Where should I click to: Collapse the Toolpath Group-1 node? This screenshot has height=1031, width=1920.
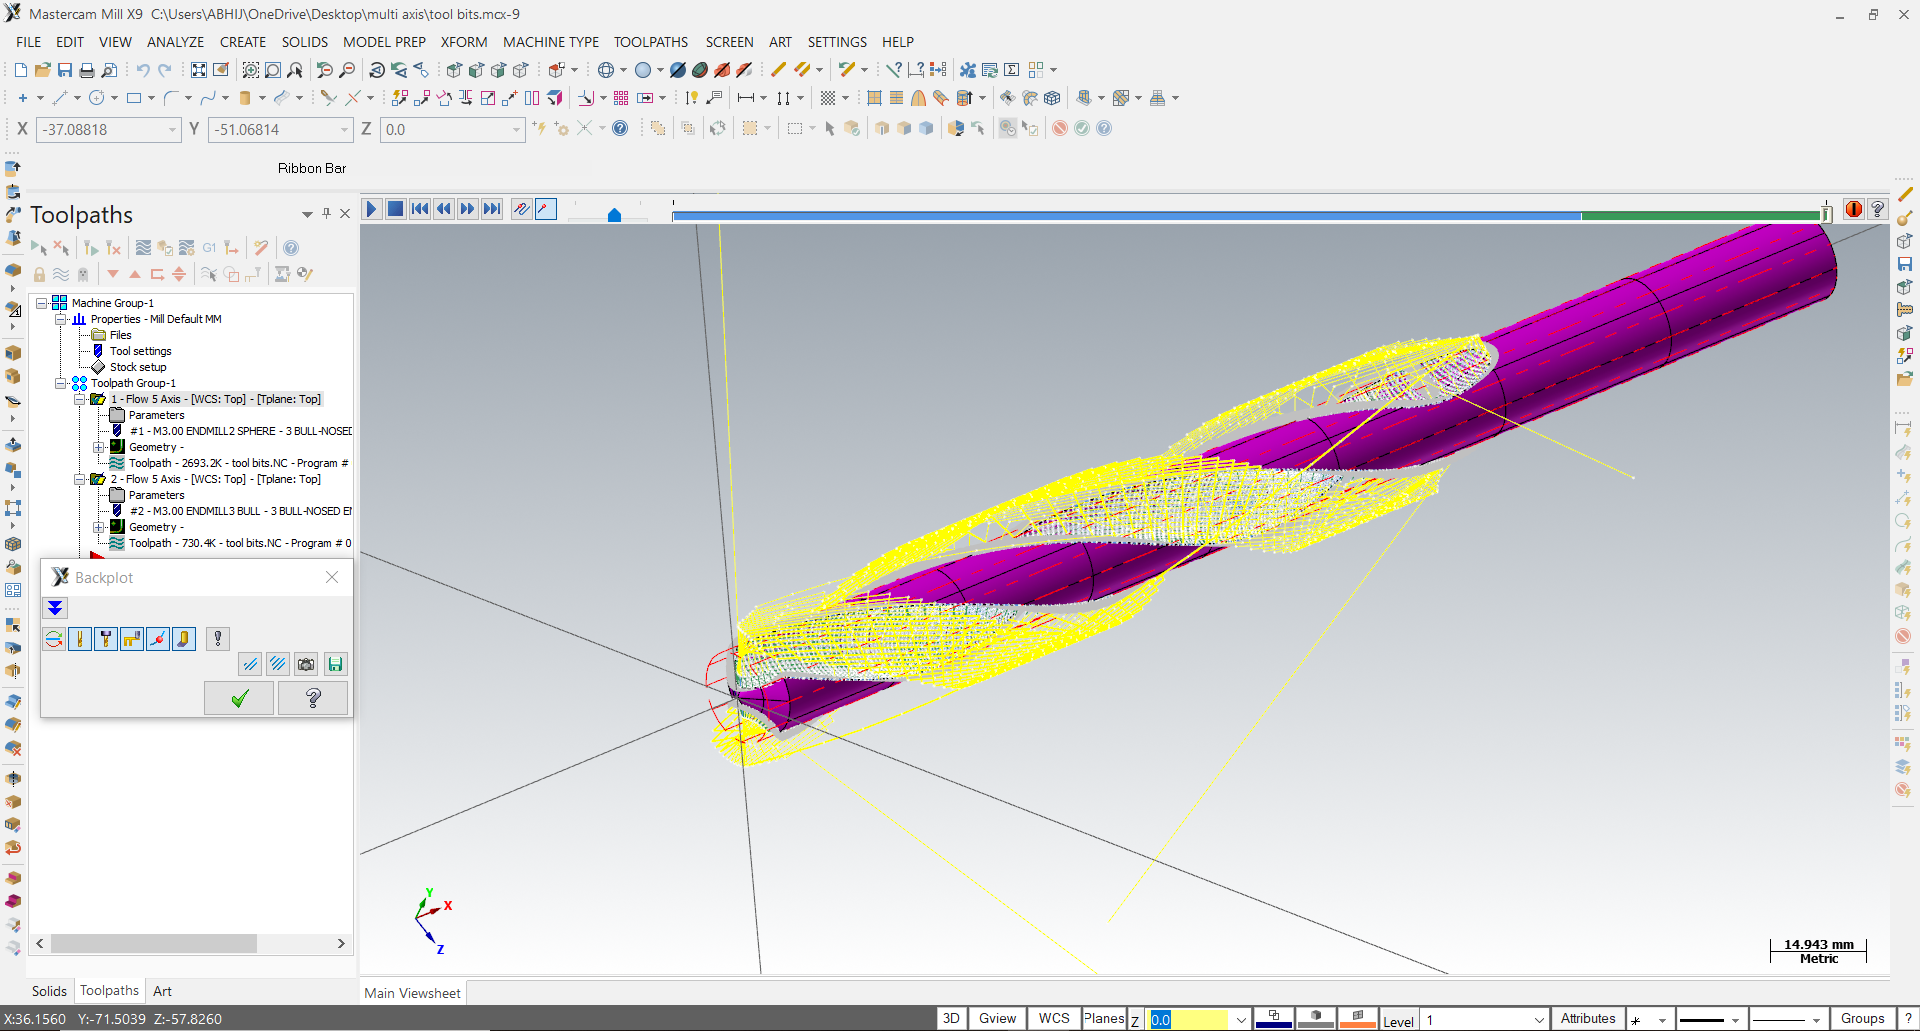[60, 383]
